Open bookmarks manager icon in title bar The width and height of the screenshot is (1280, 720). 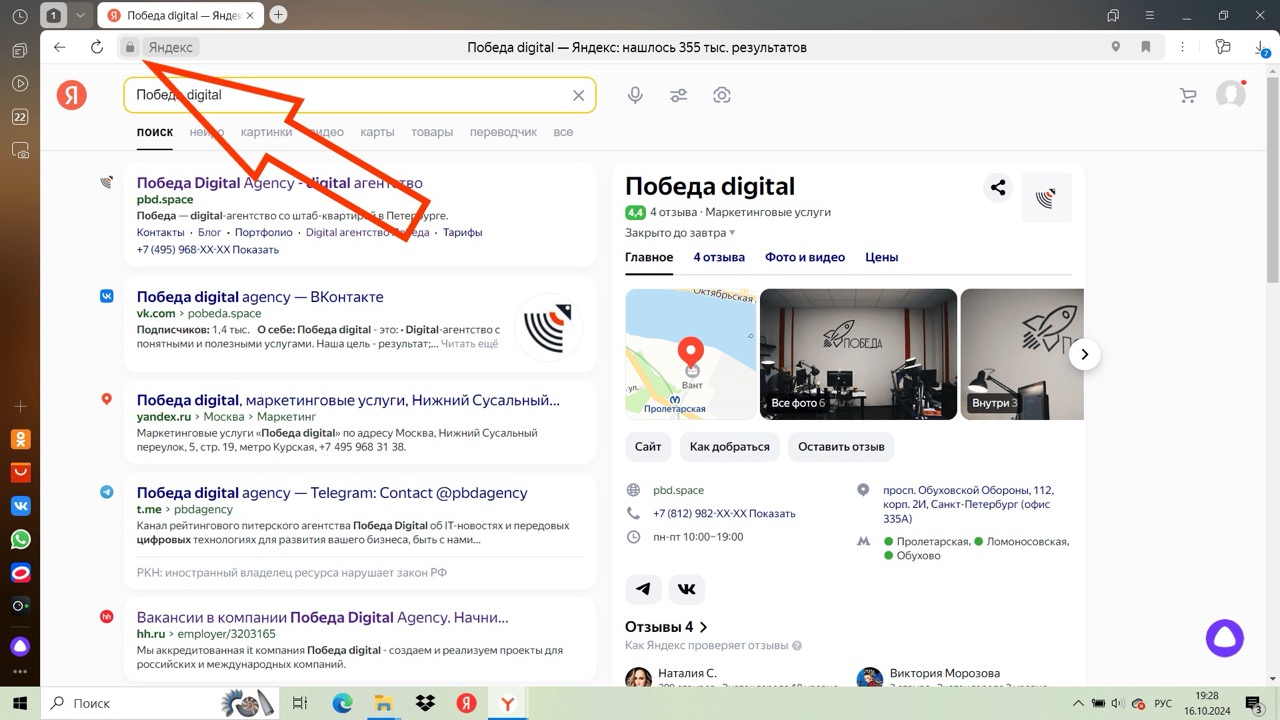coord(1113,15)
